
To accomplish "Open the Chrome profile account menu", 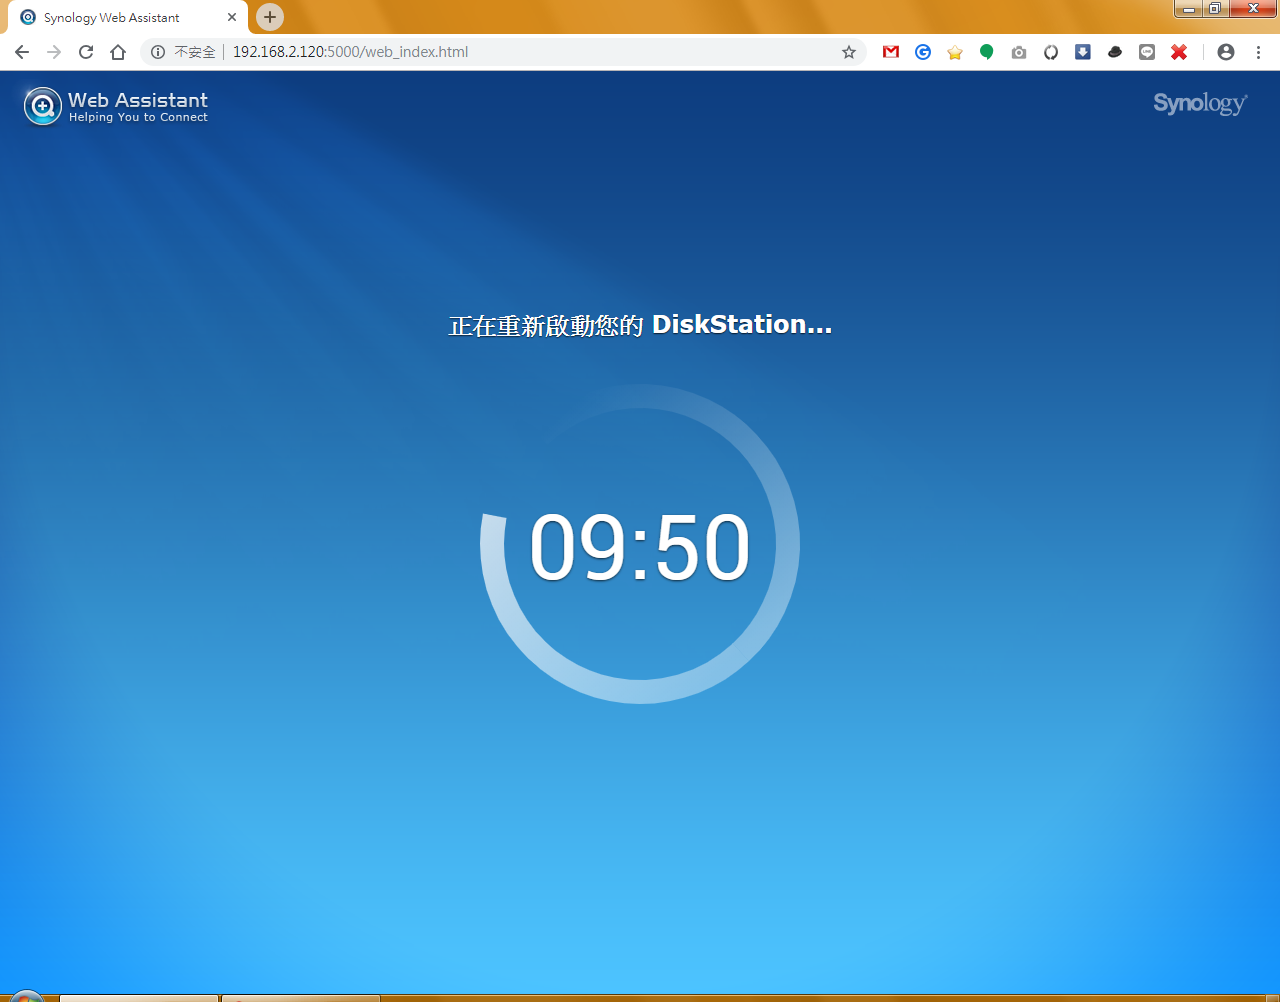I will pyautogui.click(x=1226, y=52).
